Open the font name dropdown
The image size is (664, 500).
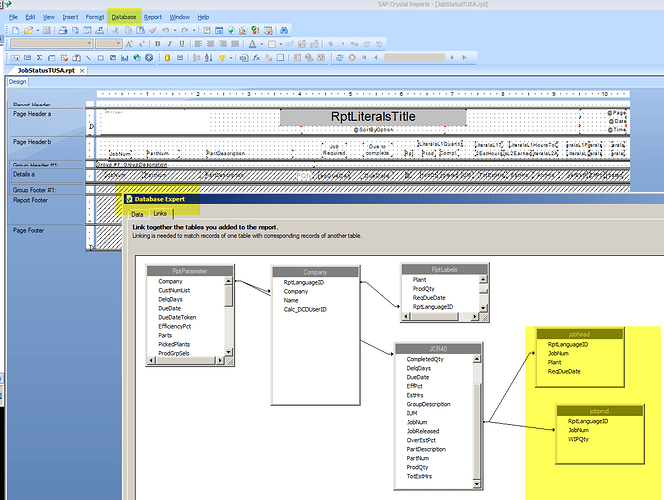pos(89,44)
